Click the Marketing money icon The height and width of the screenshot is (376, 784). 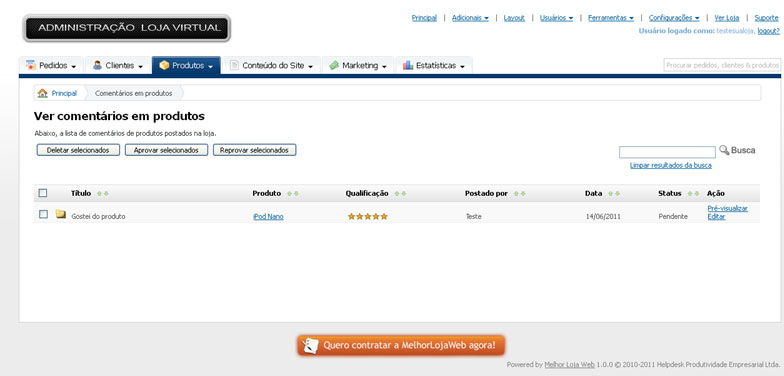pos(334,65)
